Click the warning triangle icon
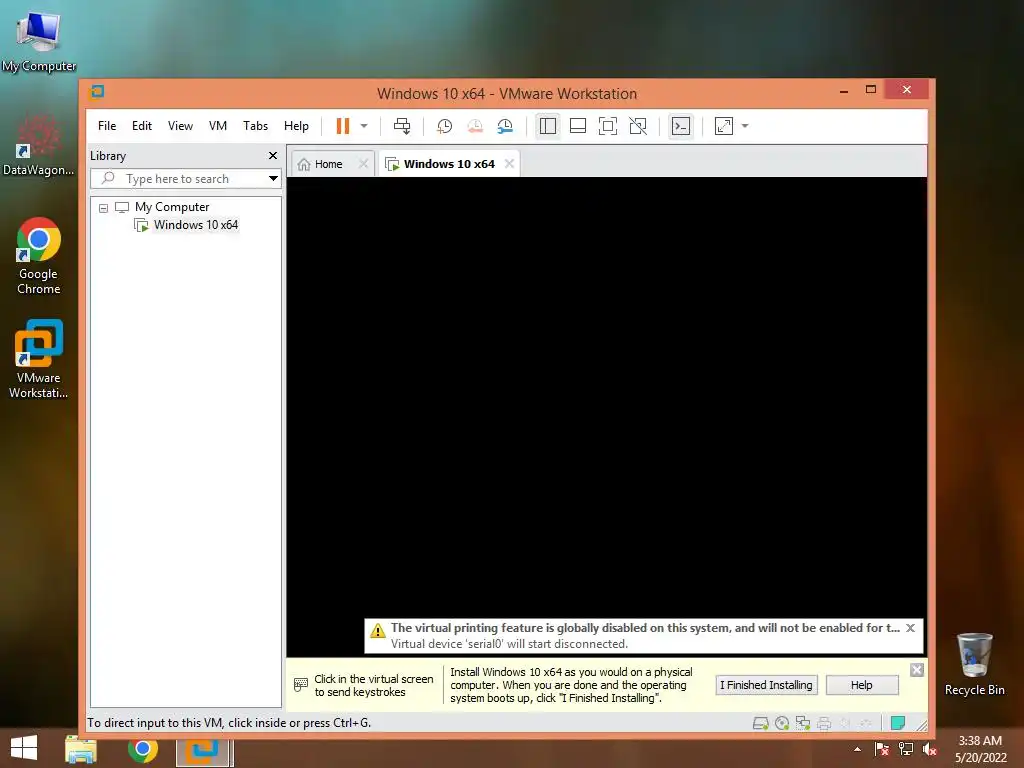 point(377,630)
